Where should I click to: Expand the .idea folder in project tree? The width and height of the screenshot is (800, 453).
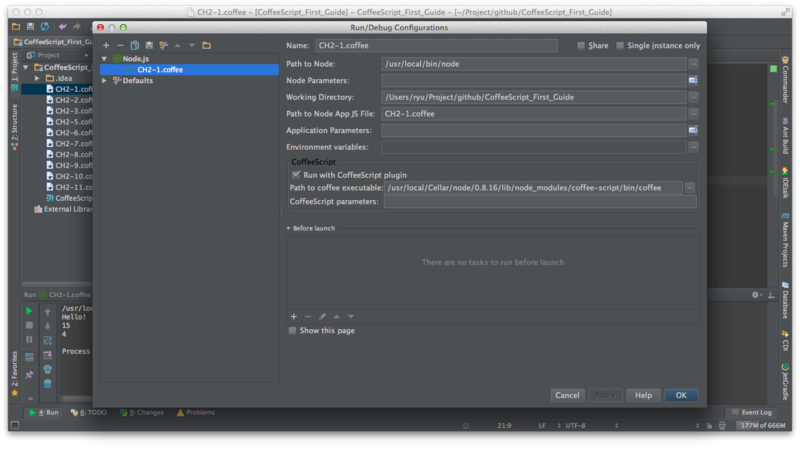click(x=37, y=78)
